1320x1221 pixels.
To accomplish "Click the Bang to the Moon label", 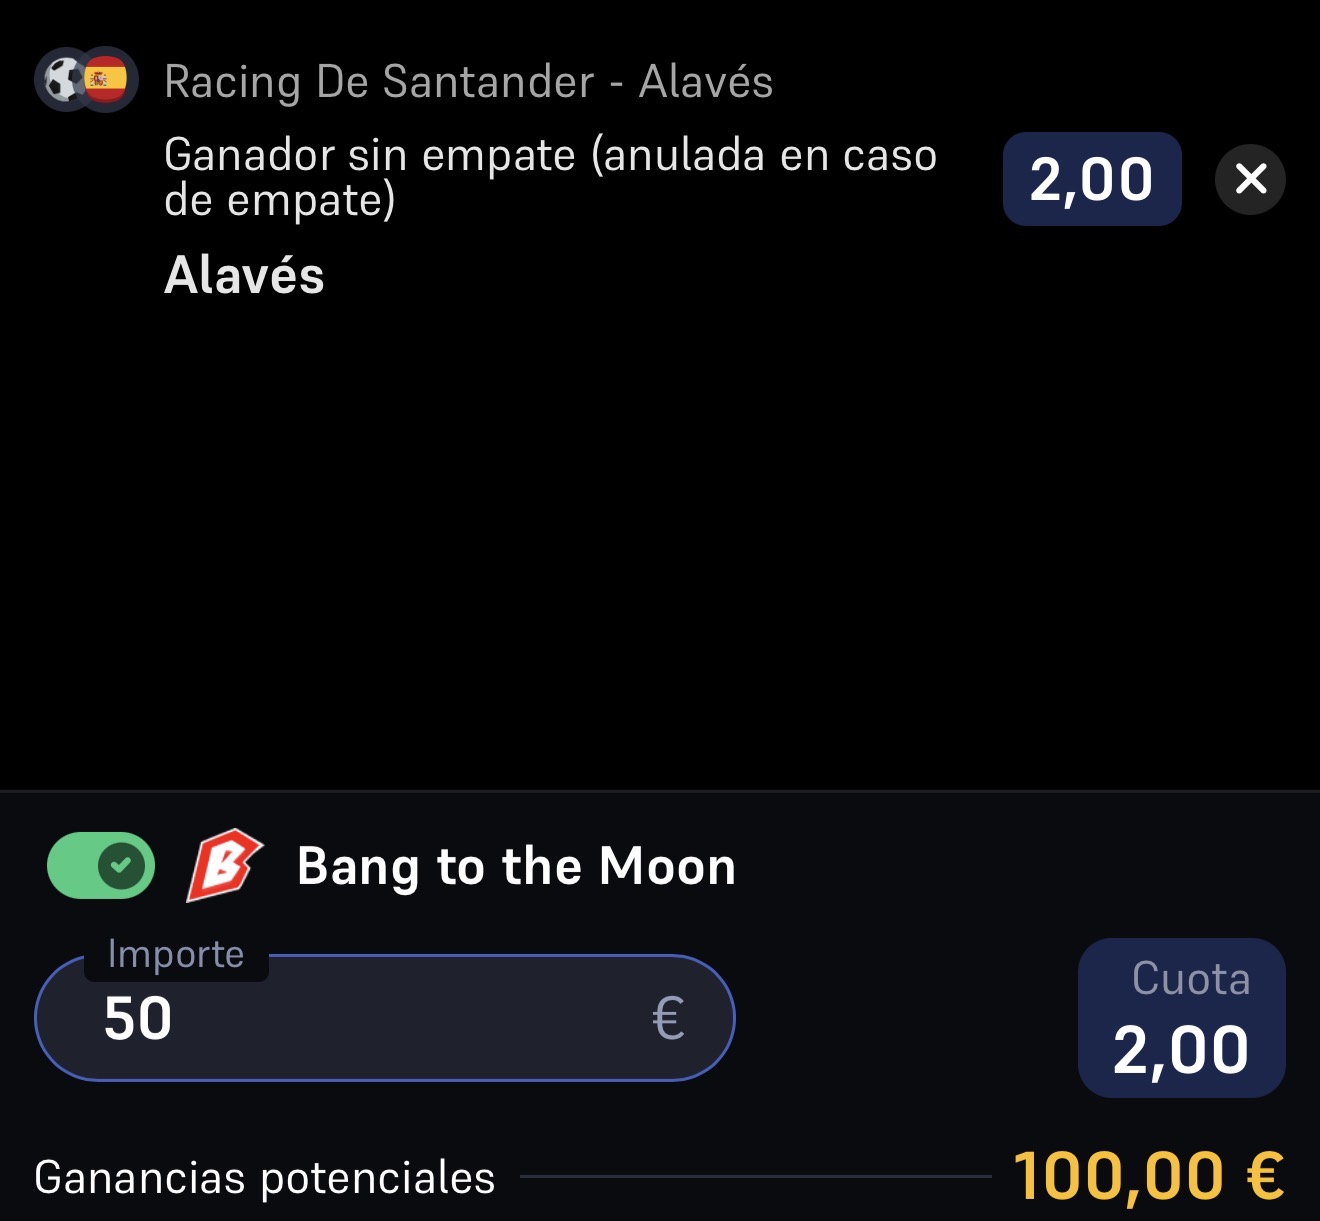I will coord(516,866).
